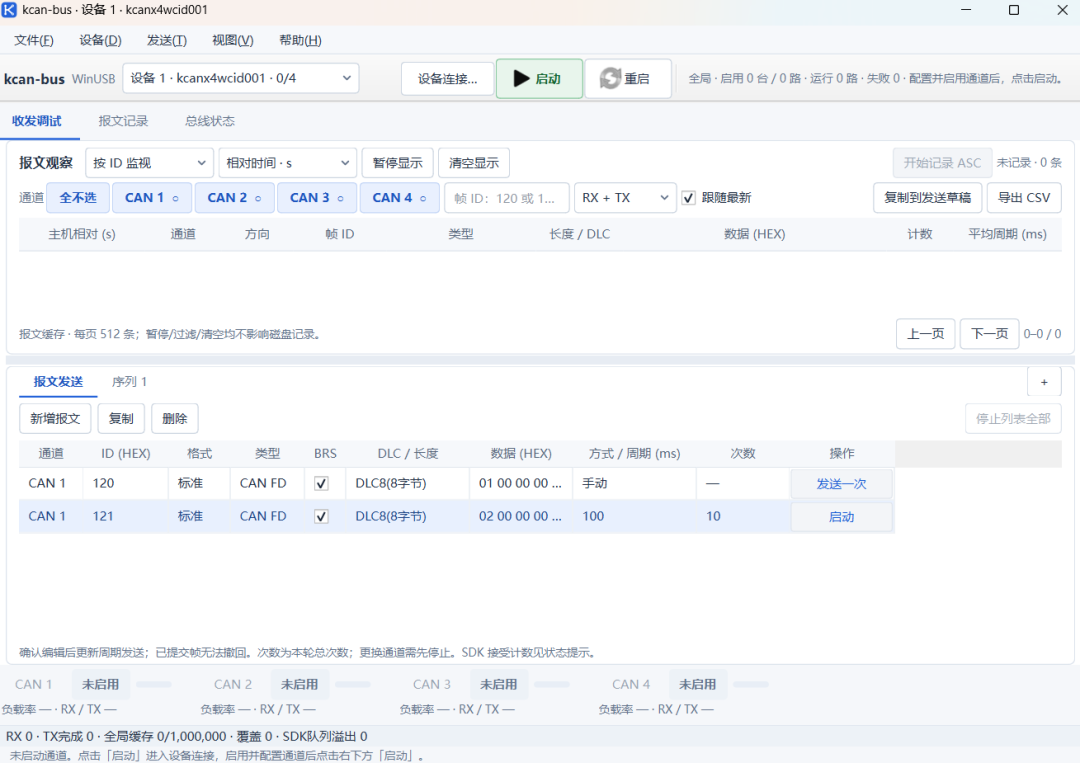Click the count cell showing 10
1080x763 pixels.
[x=743, y=516]
